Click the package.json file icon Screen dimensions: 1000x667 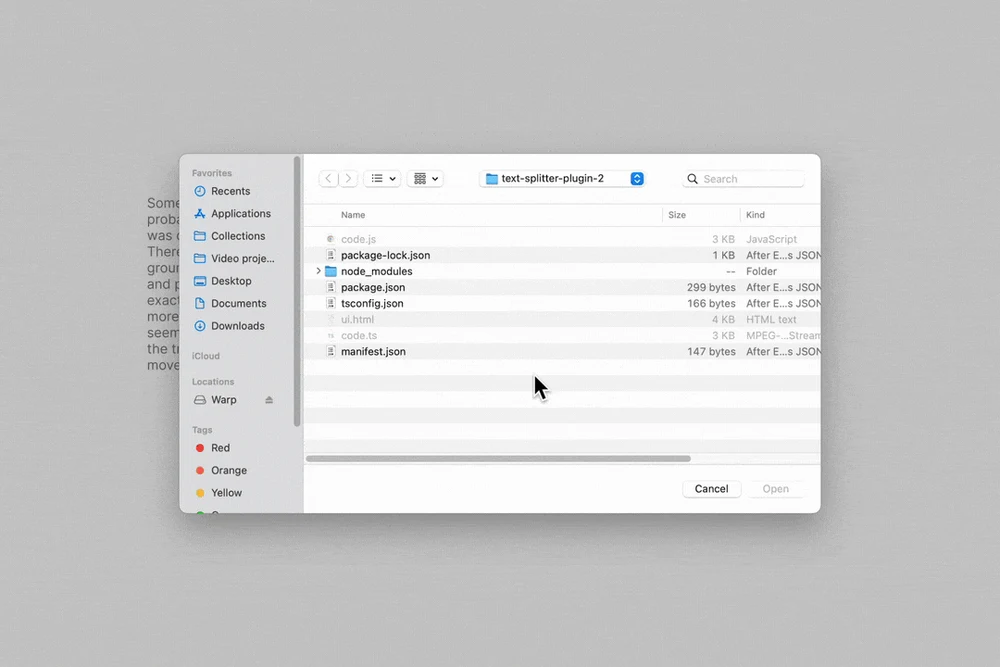pos(330,288)
